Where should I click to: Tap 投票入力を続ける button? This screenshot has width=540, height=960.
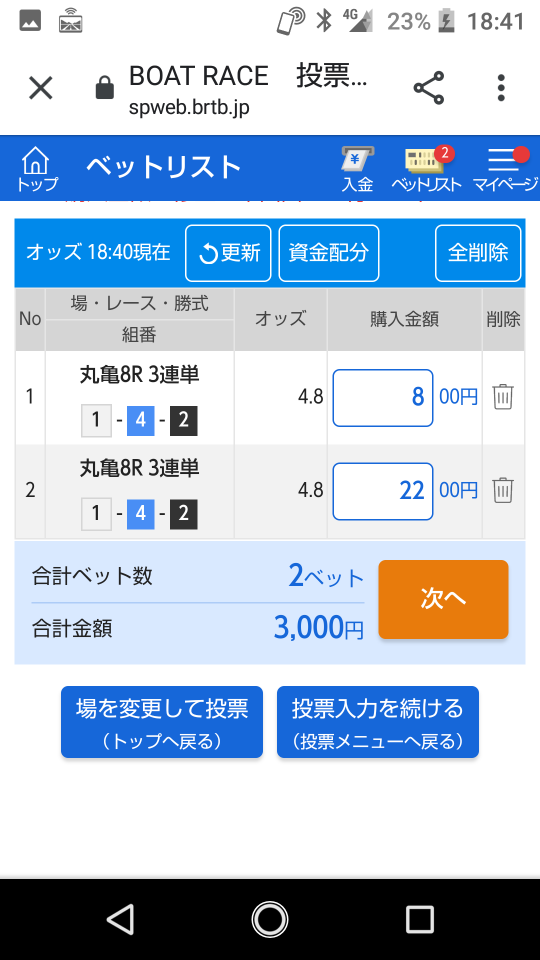click(378, 722)
